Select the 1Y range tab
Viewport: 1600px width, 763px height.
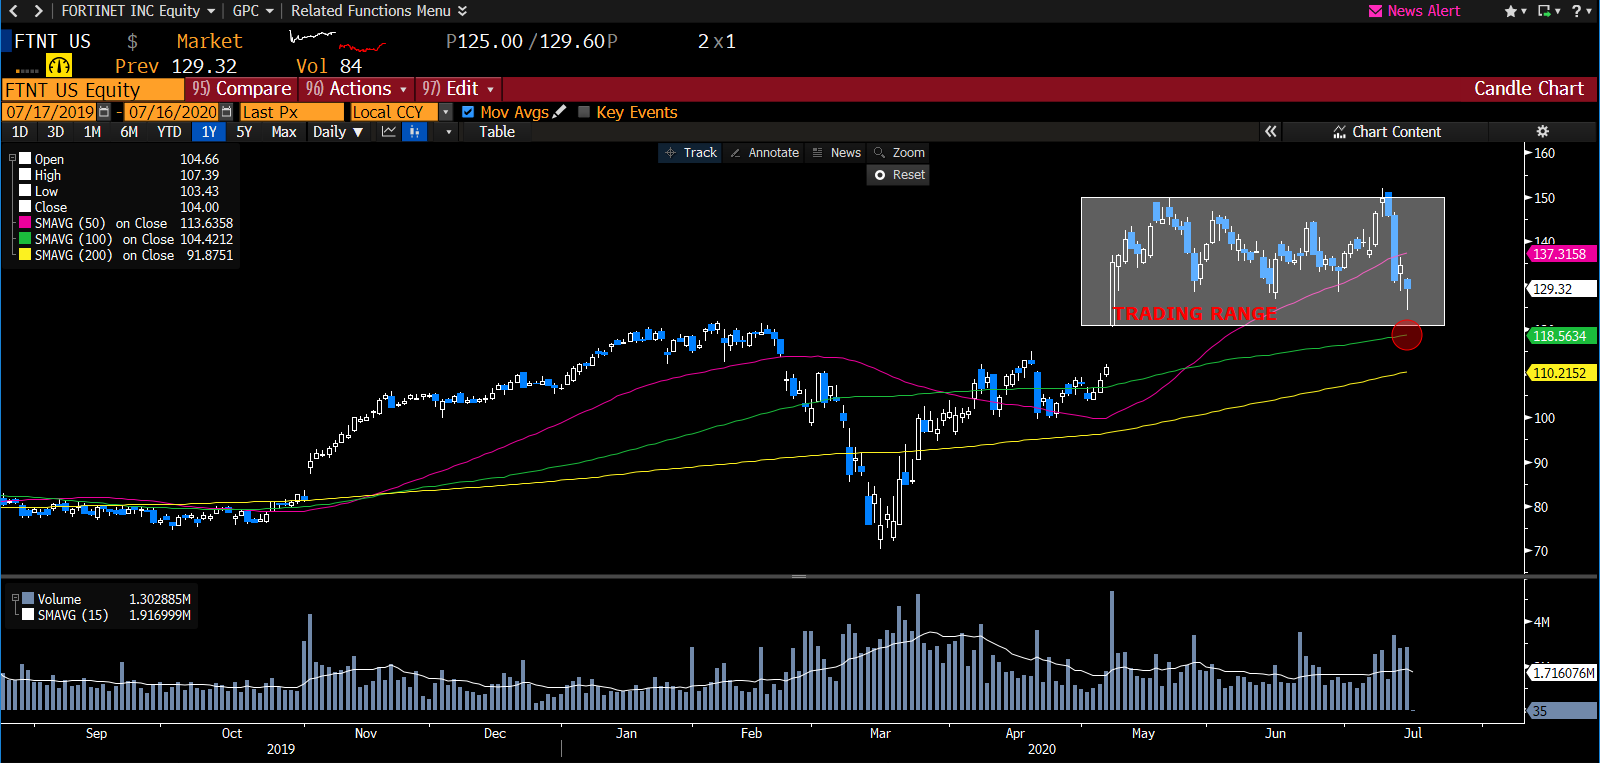209,132
